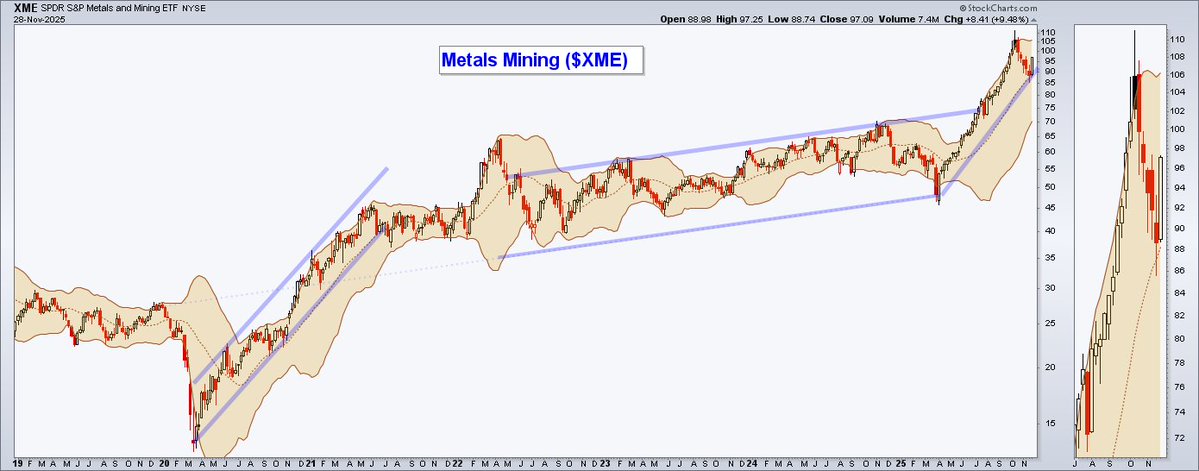Click the 'Metals Mining ($XME)' annotation box
Screen dimensions: 1199x471
point(541,60)
